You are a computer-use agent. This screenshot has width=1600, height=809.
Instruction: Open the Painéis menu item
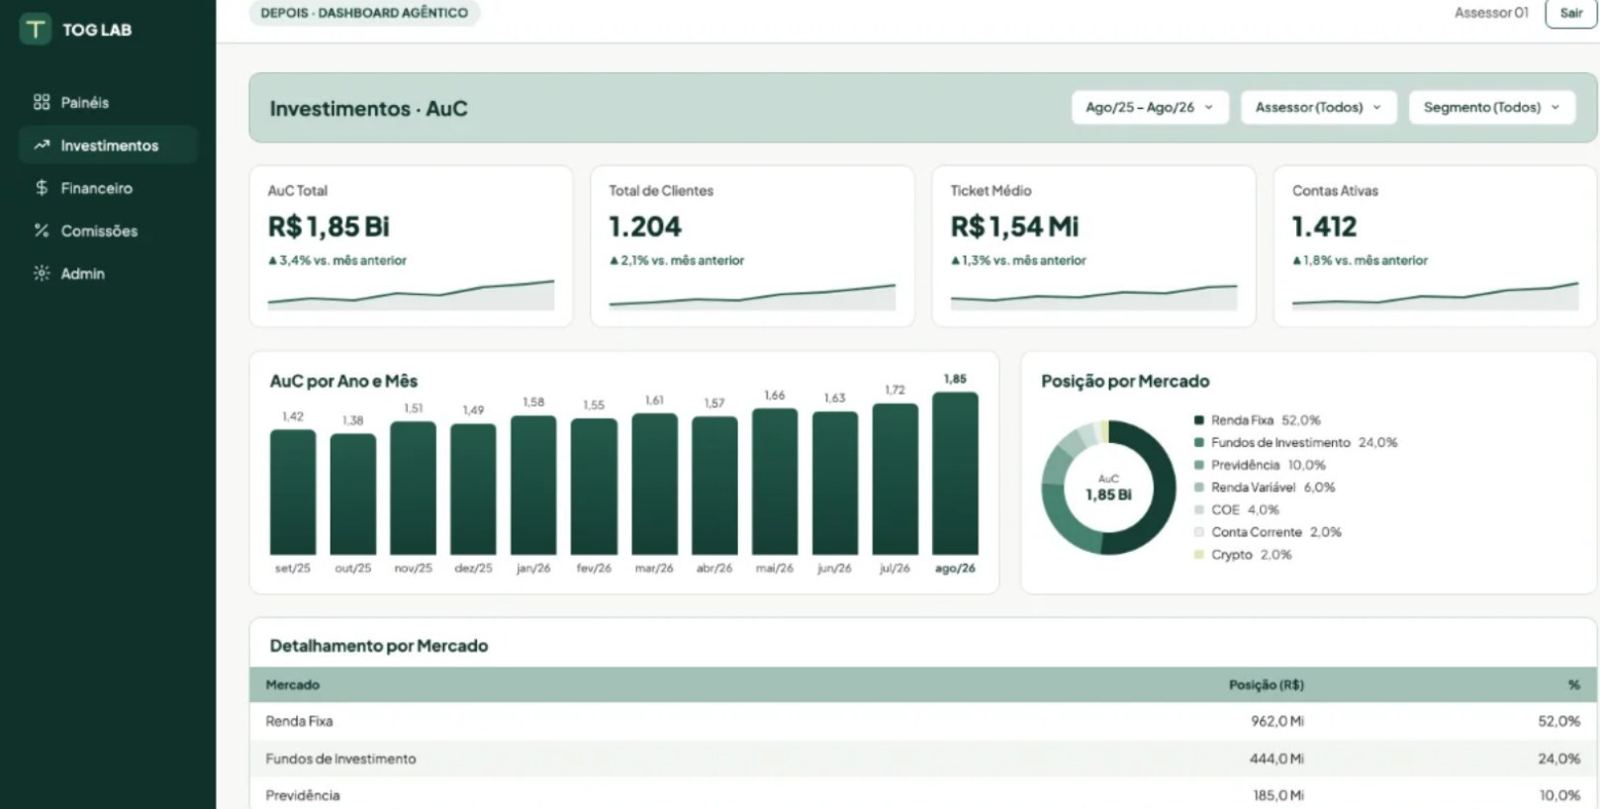click(108, 102)
